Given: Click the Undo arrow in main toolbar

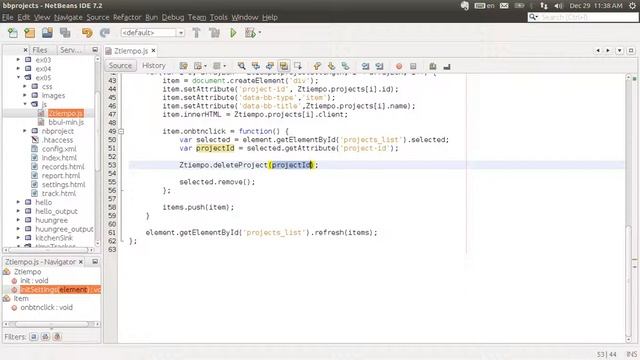Looking at the screenshot, I should (x=87, y=33).
